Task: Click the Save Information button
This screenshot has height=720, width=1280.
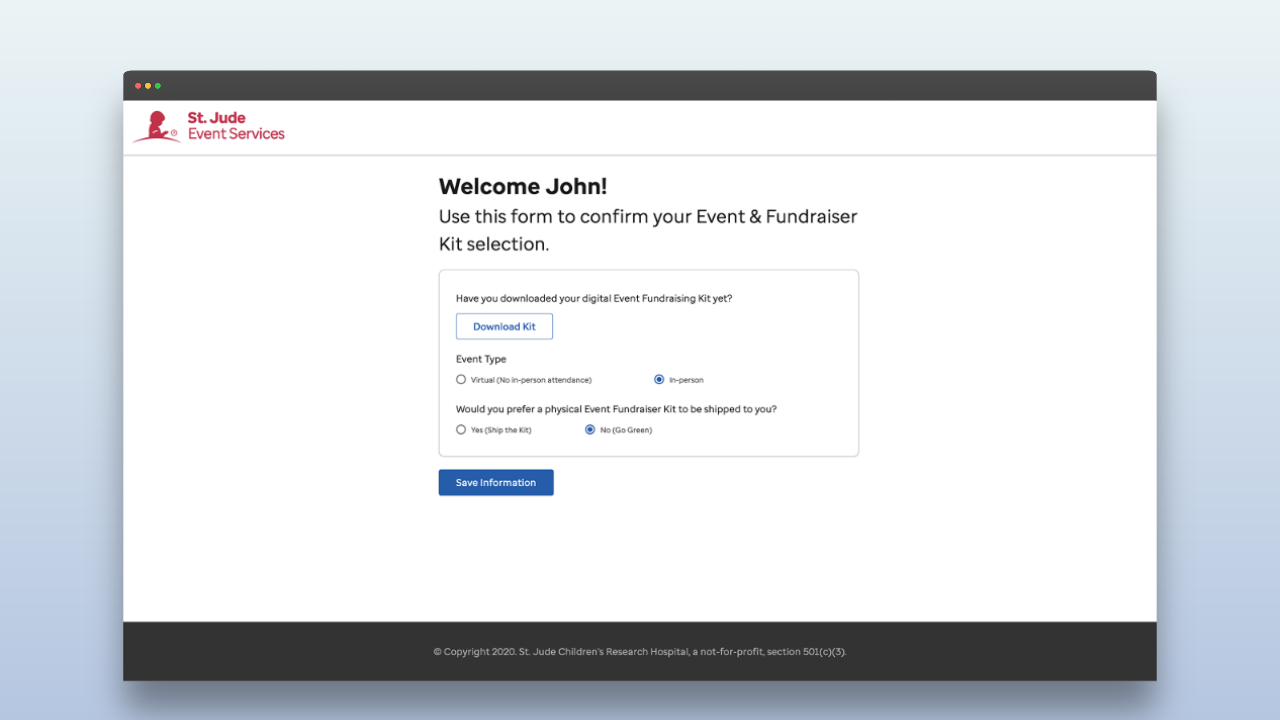Action: (x=496, y=483)
